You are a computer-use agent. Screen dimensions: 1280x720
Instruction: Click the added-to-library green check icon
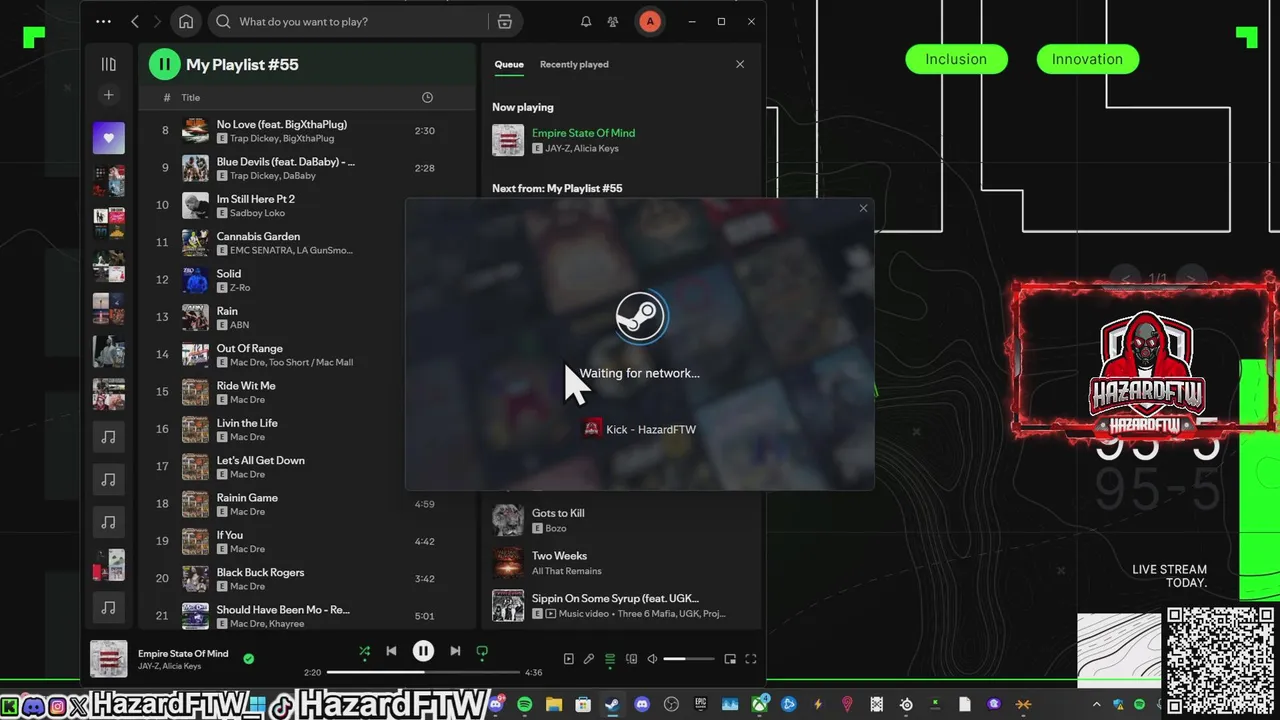click(249, 659)
